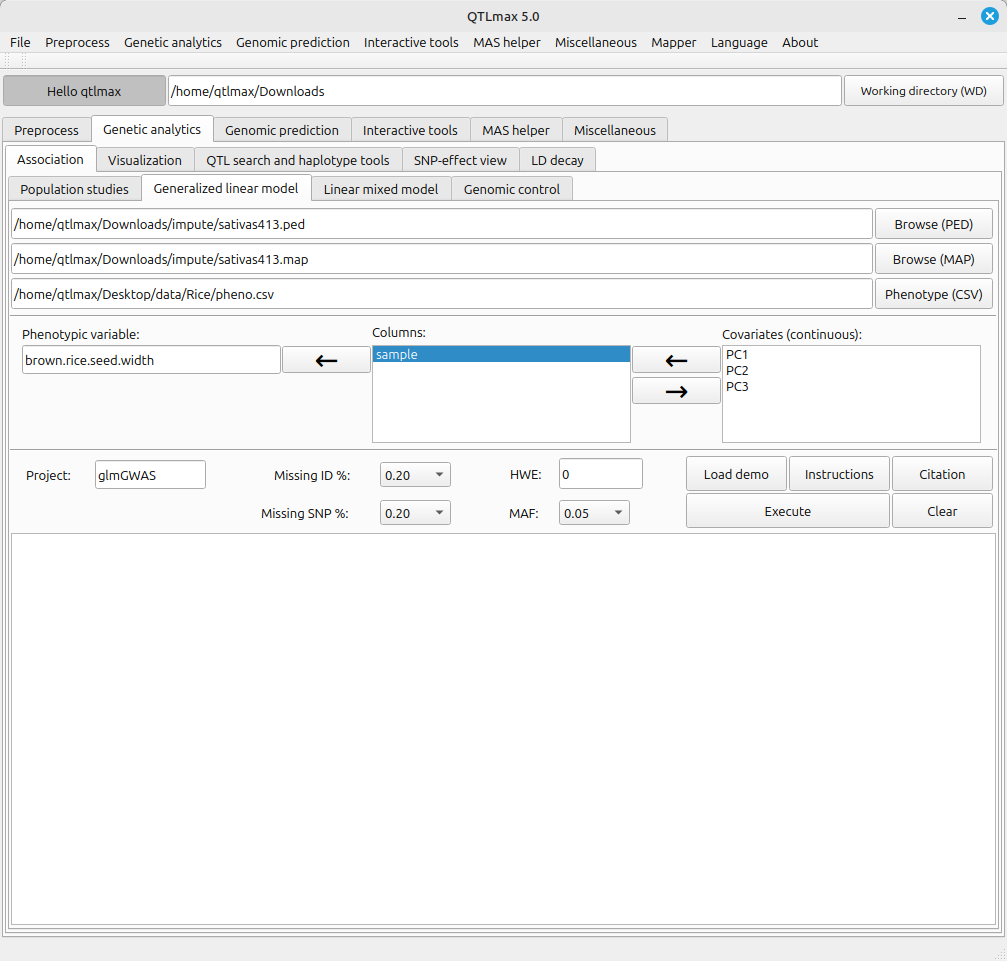This screenshot has height=961, width=1007.
Task: Click the HWE input field
Action: 600,475
